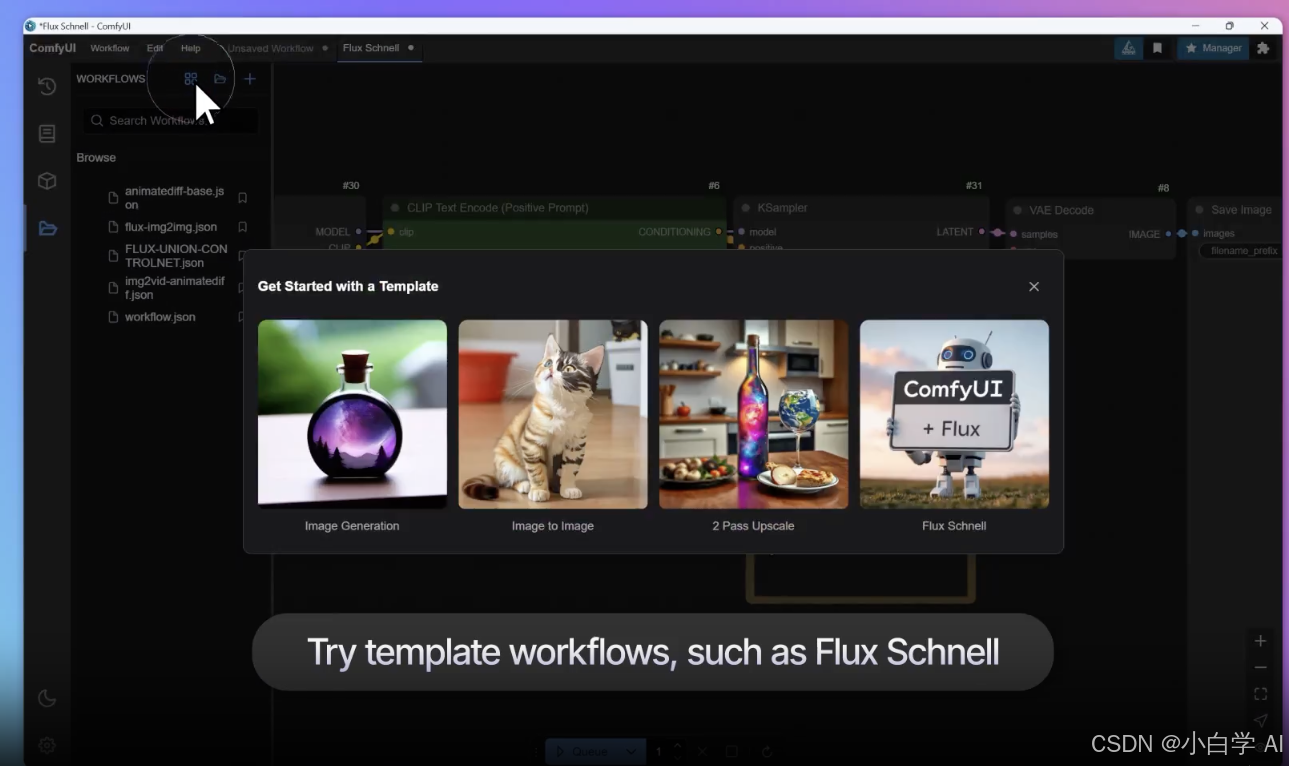Viewport: 1289px width, 766px height.
Task: Open the Help menu
Action: point(191,48)
